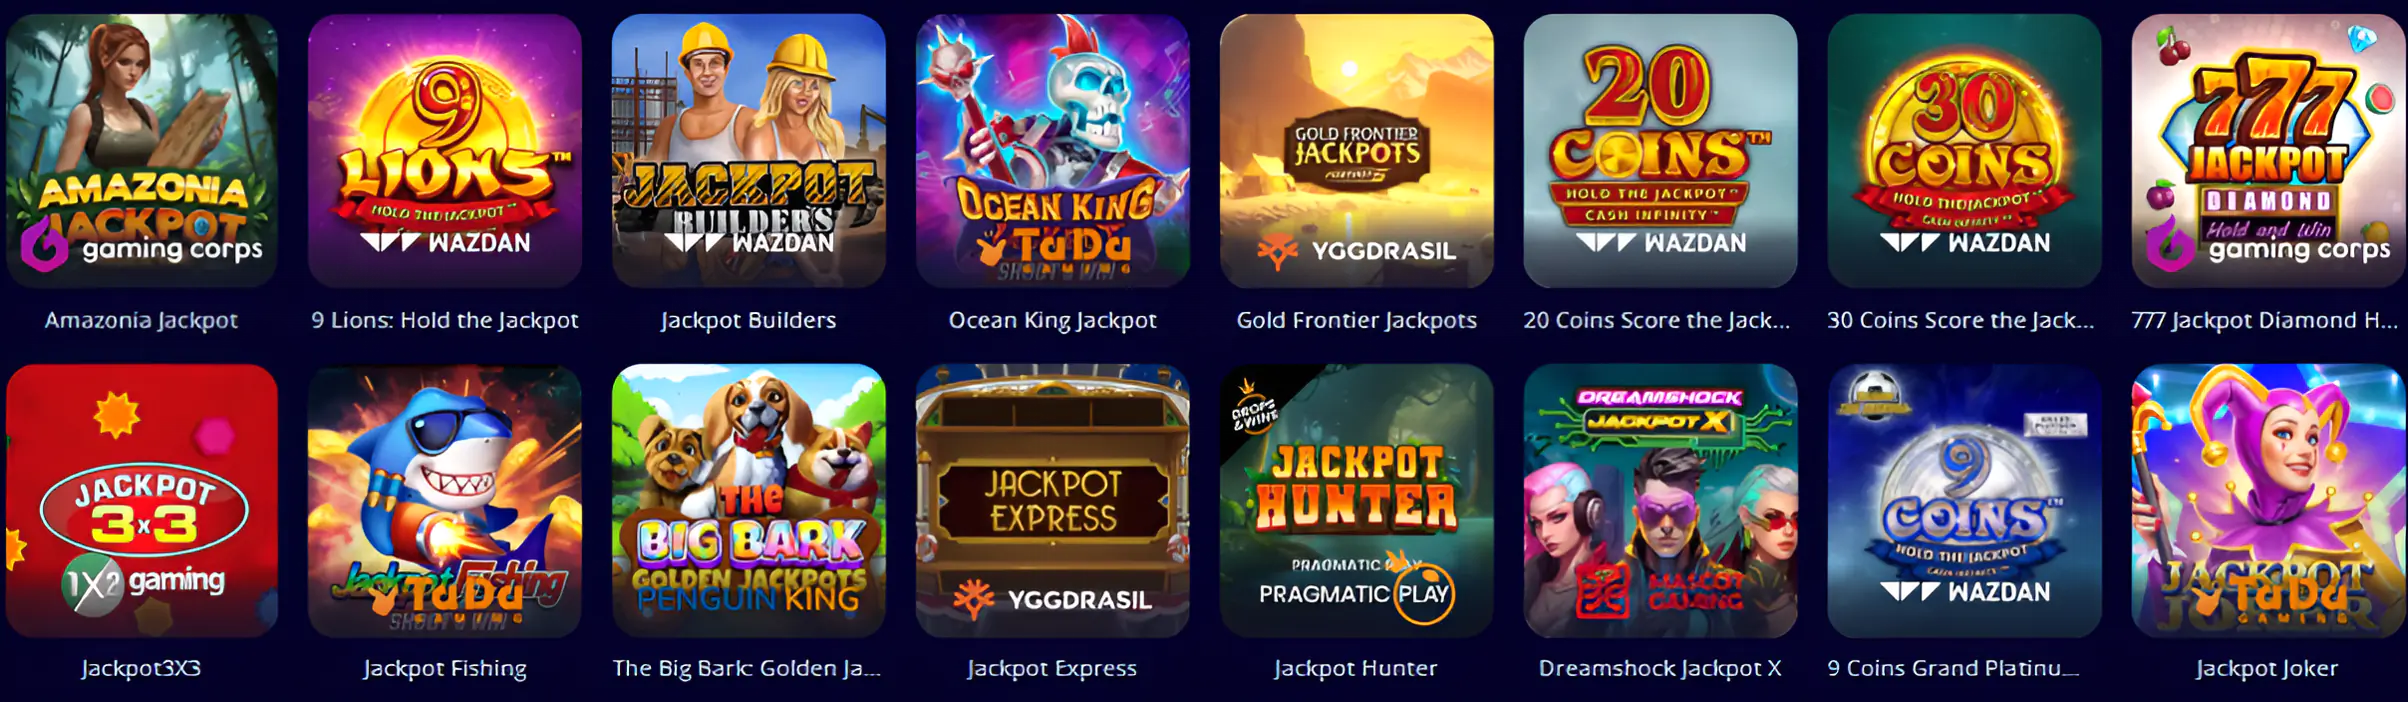The image size is (2408, 702).
Task: Click the "Jackpot Hunter" title text
Action: coord(1356,669)
